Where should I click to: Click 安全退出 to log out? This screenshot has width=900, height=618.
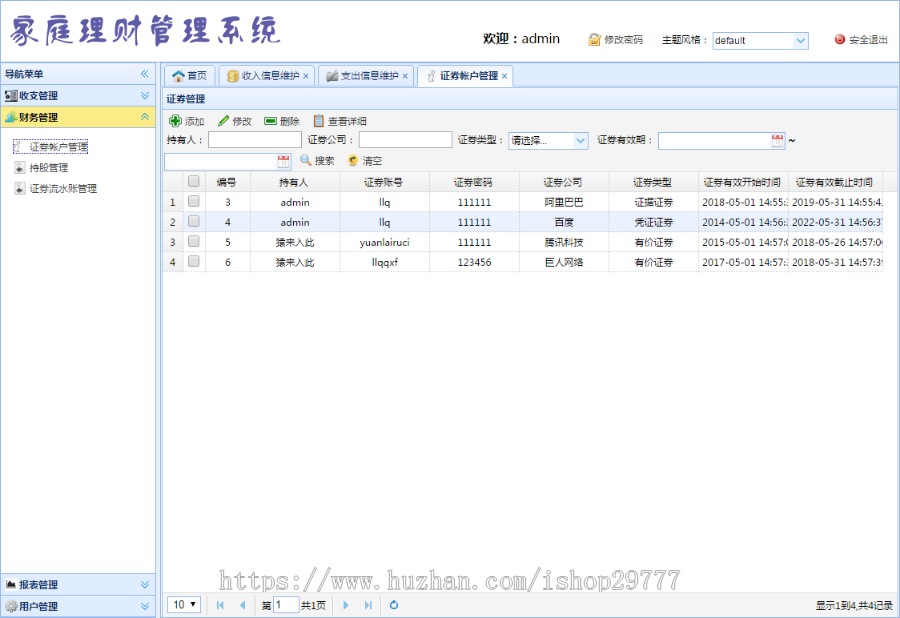click(x=860, y=41)
